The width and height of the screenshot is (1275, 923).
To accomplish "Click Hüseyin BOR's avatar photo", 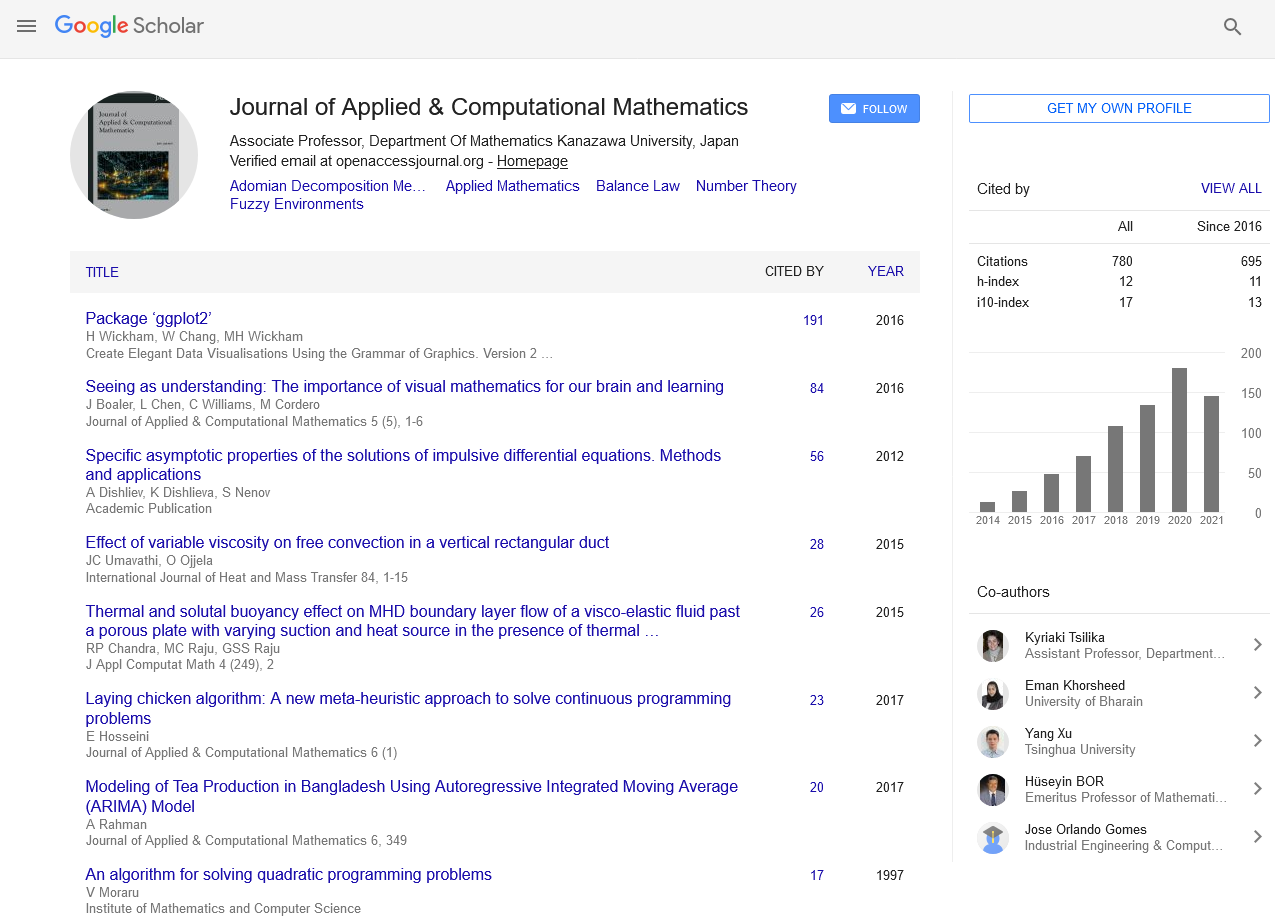I will coord(993,789).
